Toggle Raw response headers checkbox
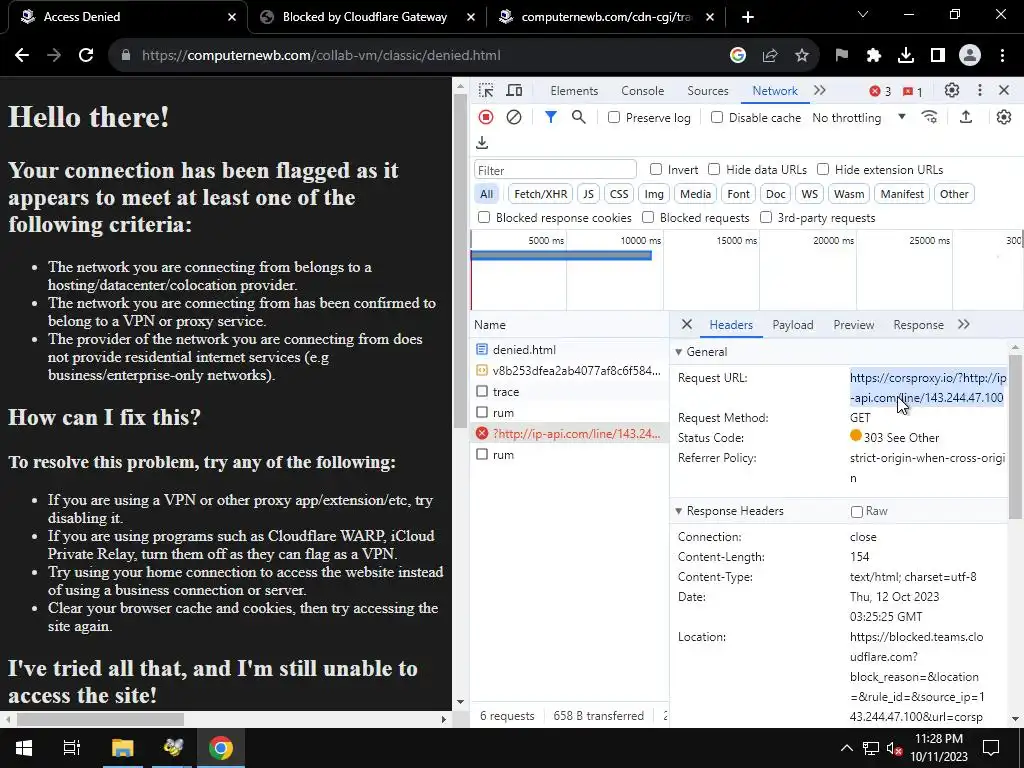The image size is (1024, 768). click(857, 511)
